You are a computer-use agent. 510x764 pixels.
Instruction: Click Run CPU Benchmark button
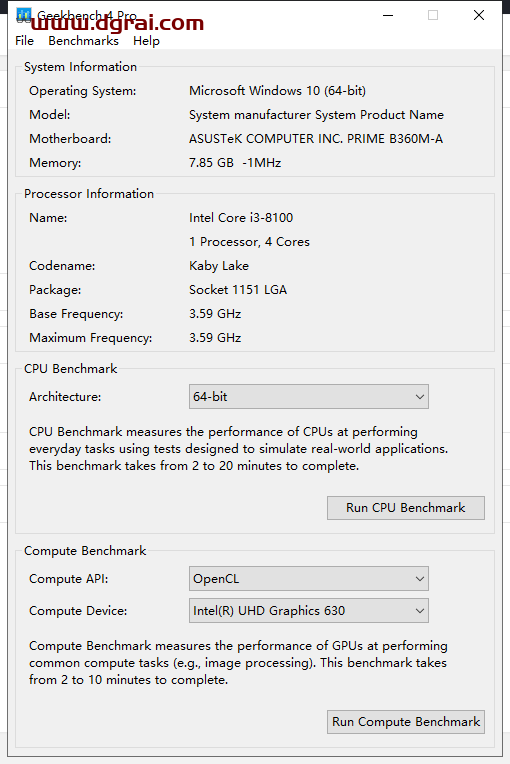coord(406,508)
